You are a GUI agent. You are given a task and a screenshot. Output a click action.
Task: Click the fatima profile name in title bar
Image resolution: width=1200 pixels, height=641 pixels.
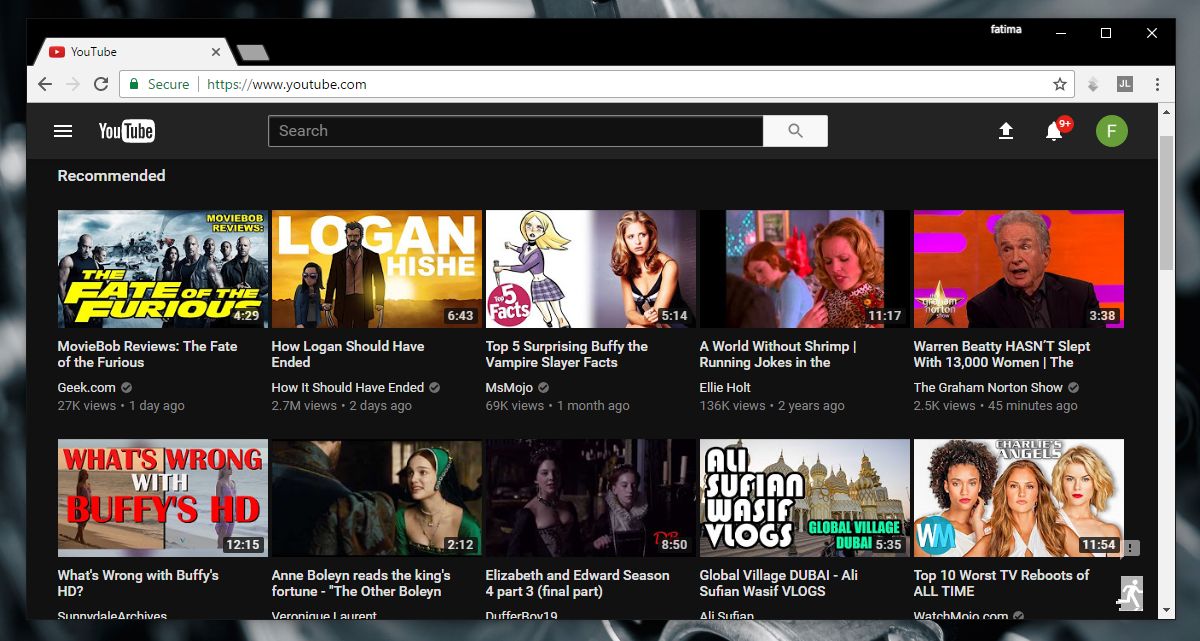(1006, 30)
